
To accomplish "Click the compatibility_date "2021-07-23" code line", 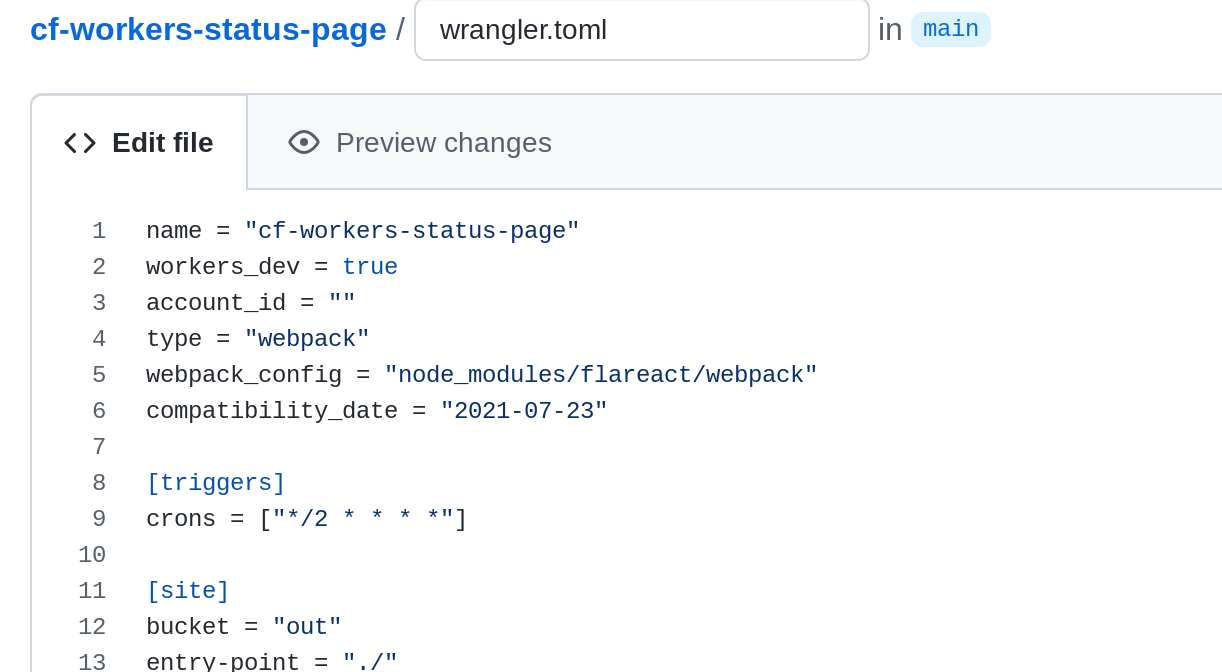I will tap(377, 411).
